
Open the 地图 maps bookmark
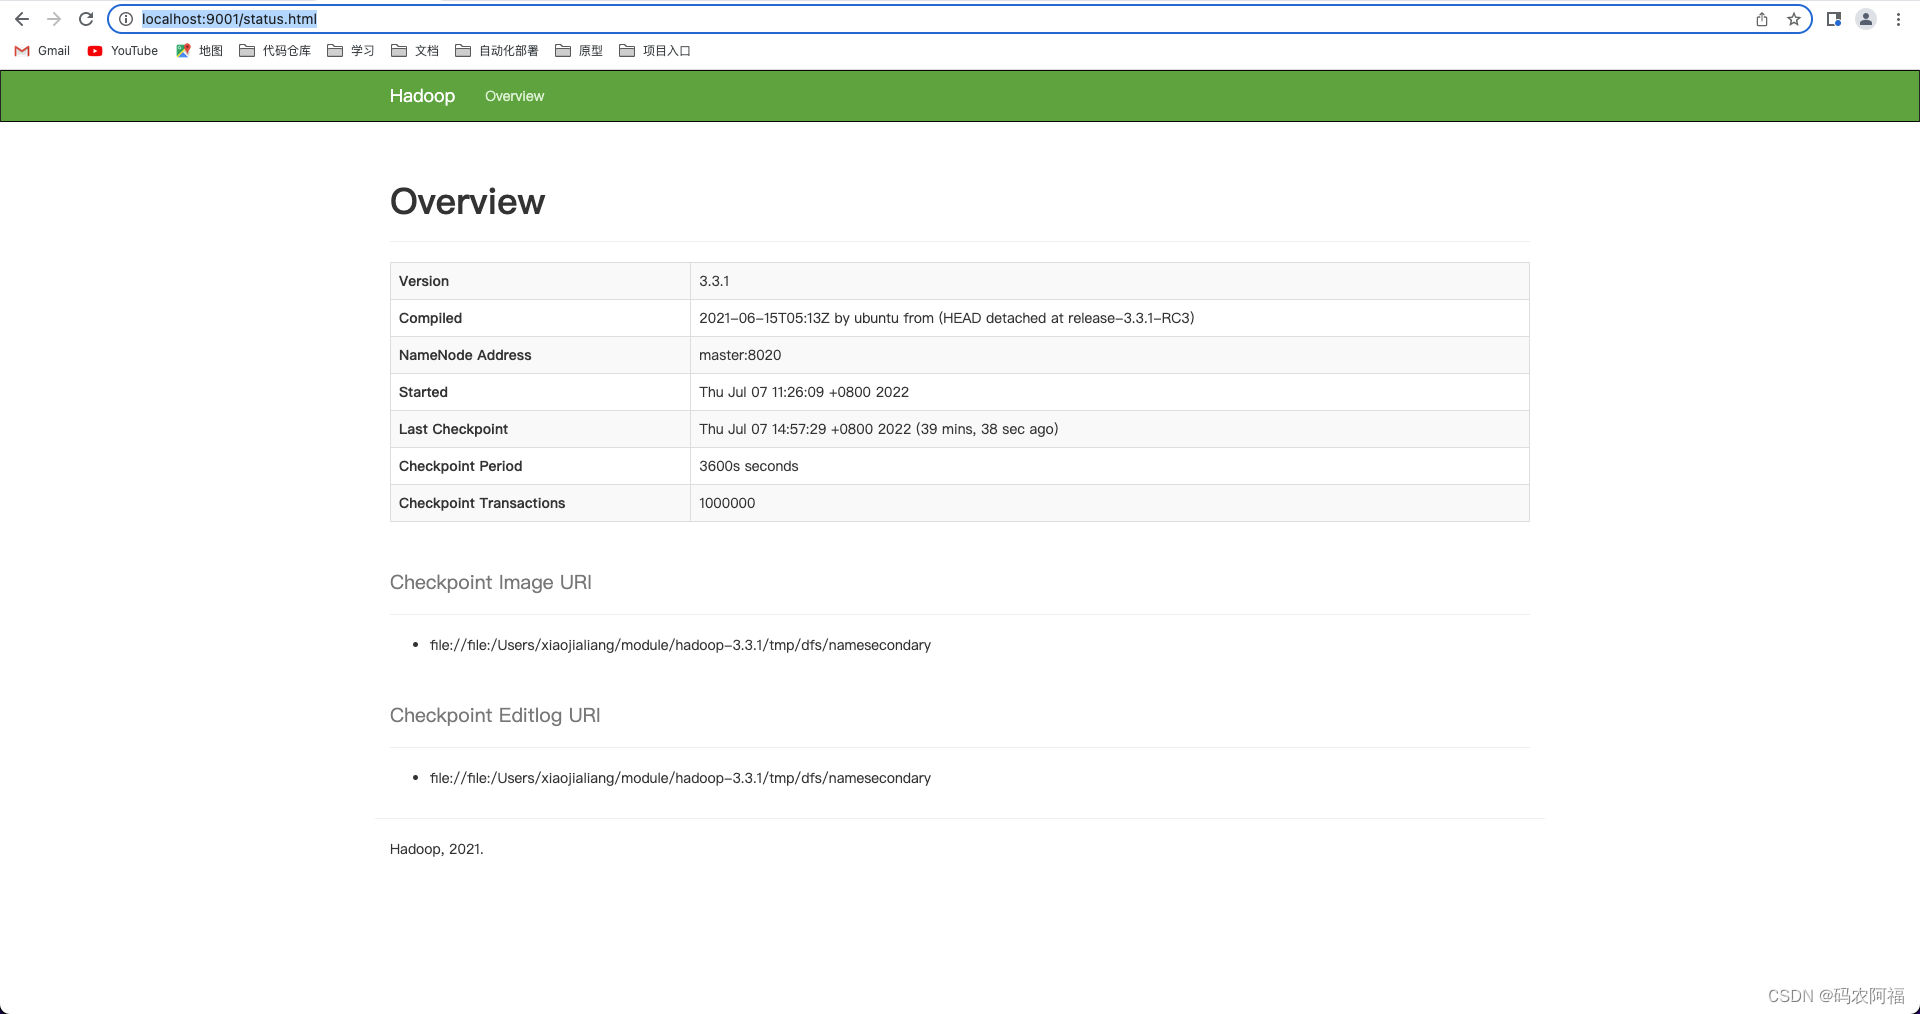pyautogui.click(x=199, y=51)
